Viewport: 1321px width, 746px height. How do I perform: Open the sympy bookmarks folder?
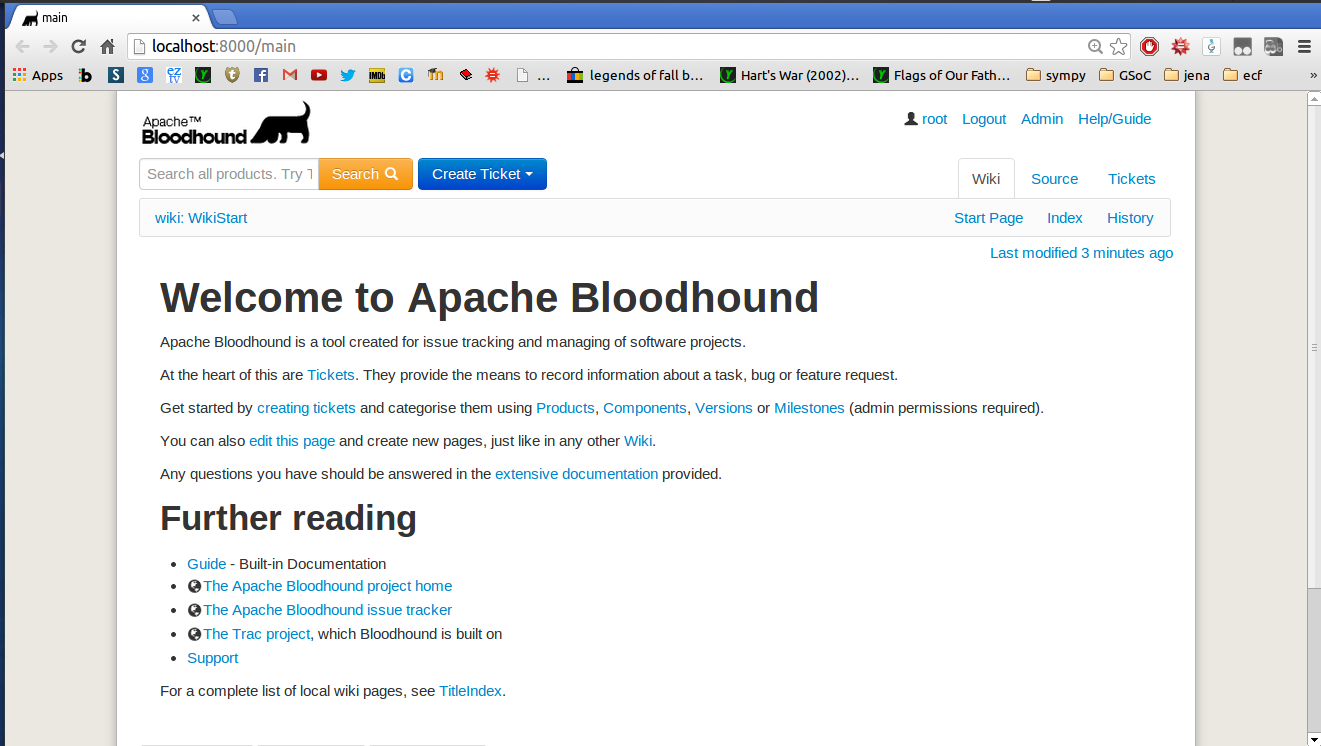(1056, 75)
